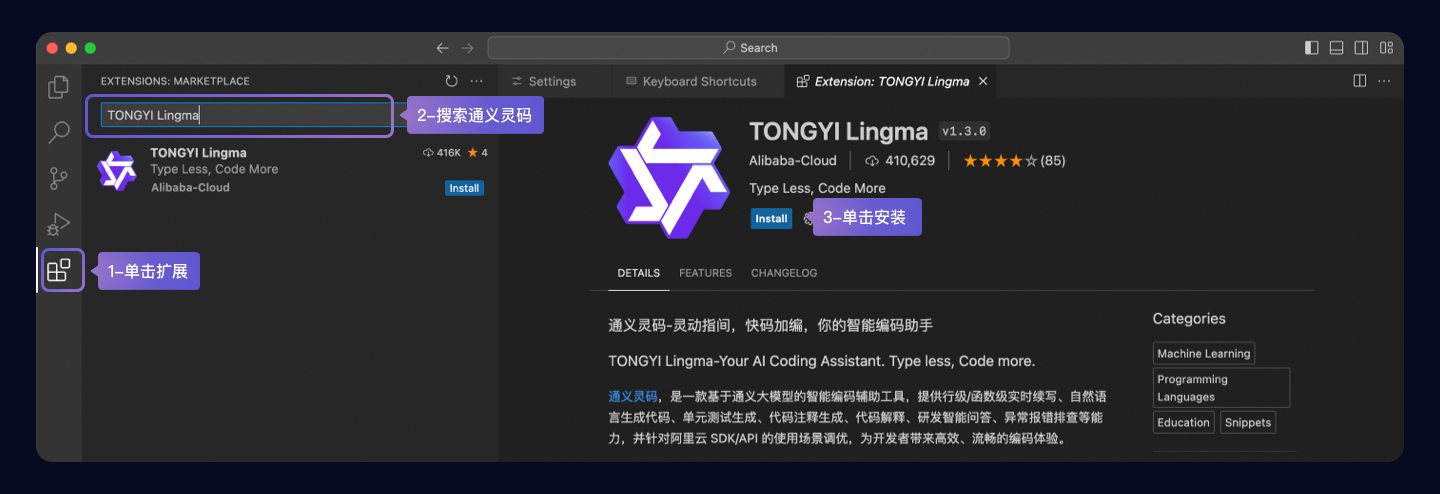Toggle bottom panel layout icon
The image size is (1440, 494).
click(1337, 48)
